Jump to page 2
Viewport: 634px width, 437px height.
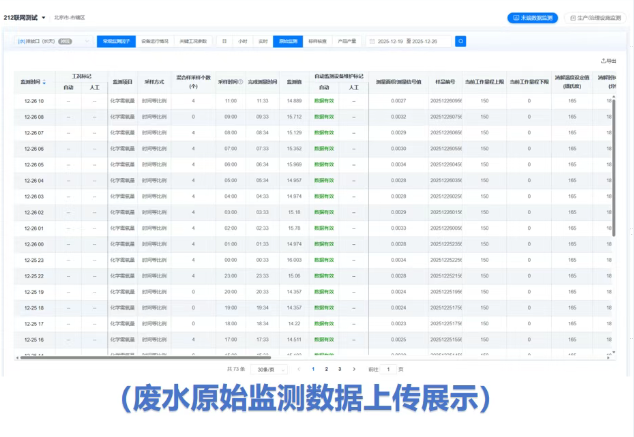point(324,369)
